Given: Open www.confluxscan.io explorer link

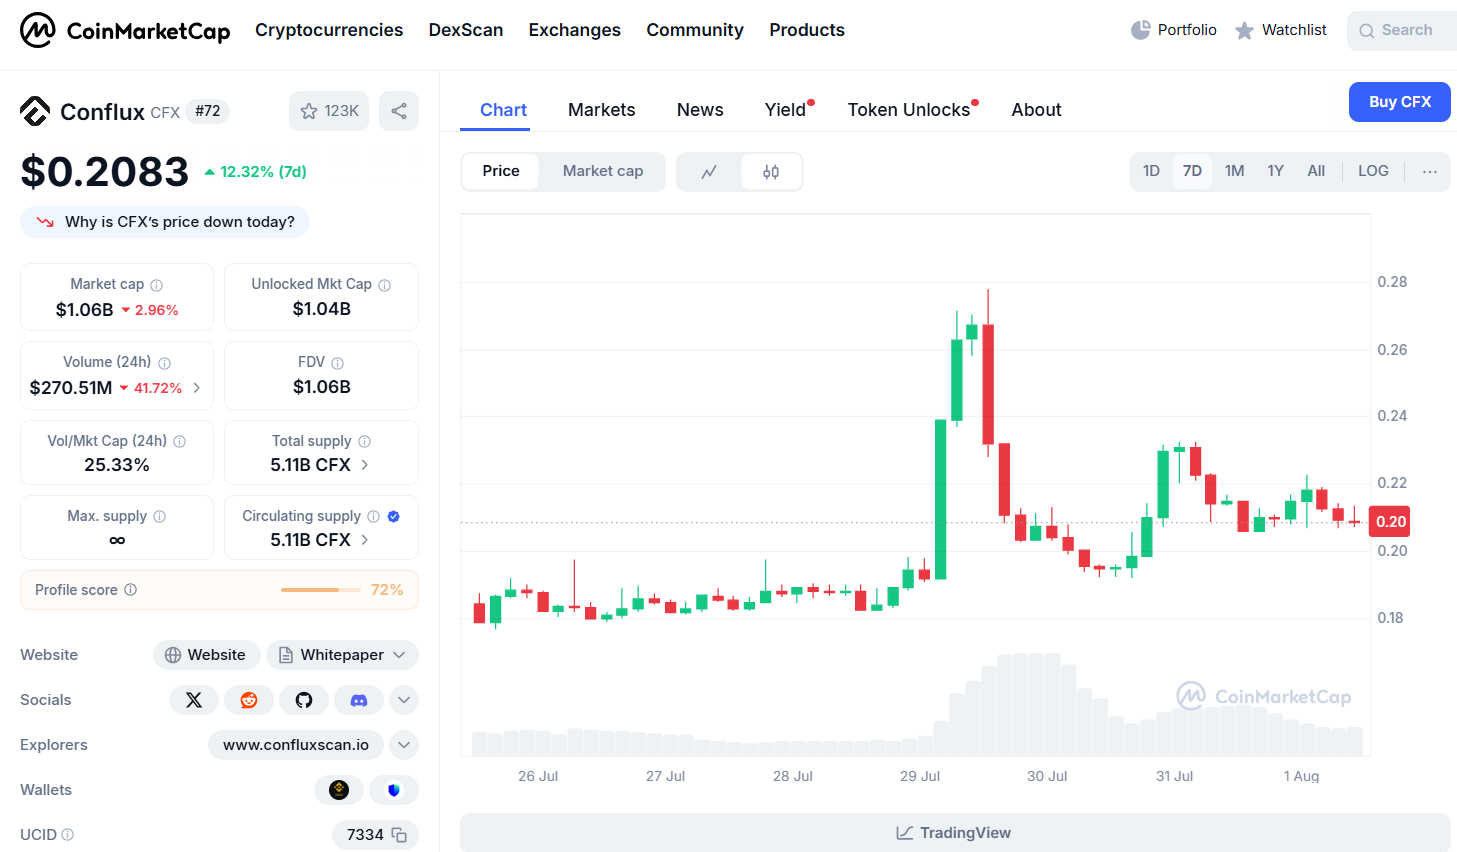Looking at the screenshot, I should pyautogui.click(x=296, y=745).
